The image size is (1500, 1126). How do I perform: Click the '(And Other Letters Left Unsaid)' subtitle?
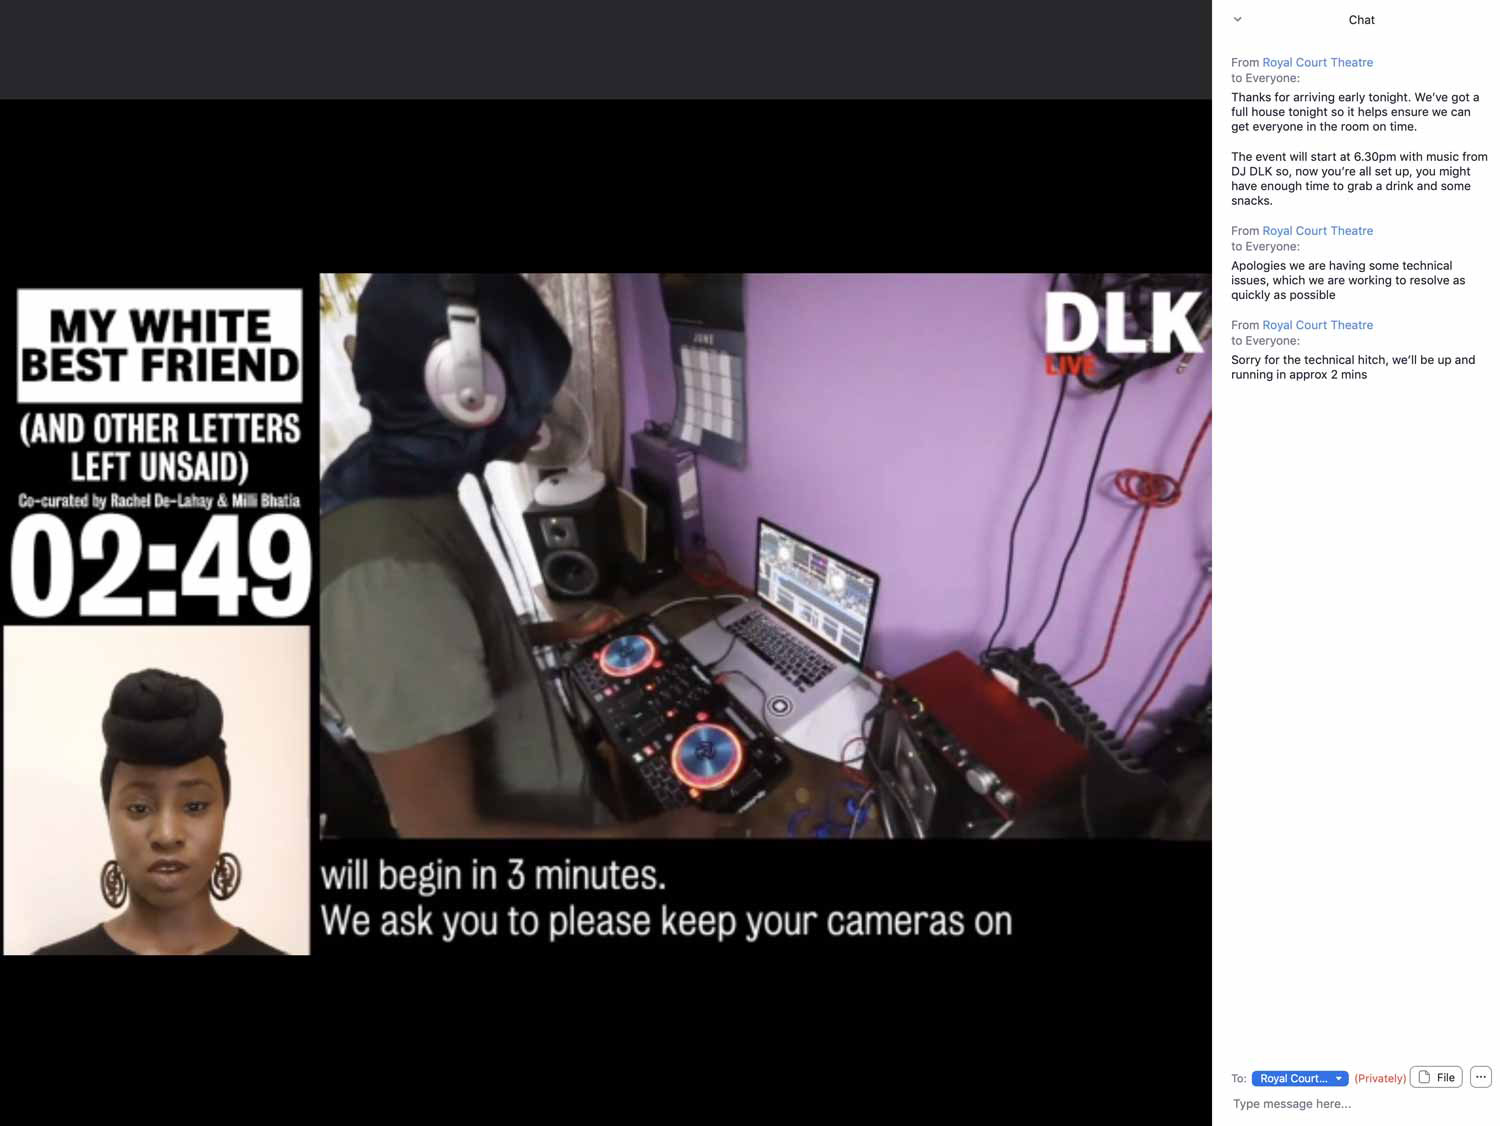[x=160, y=447]
